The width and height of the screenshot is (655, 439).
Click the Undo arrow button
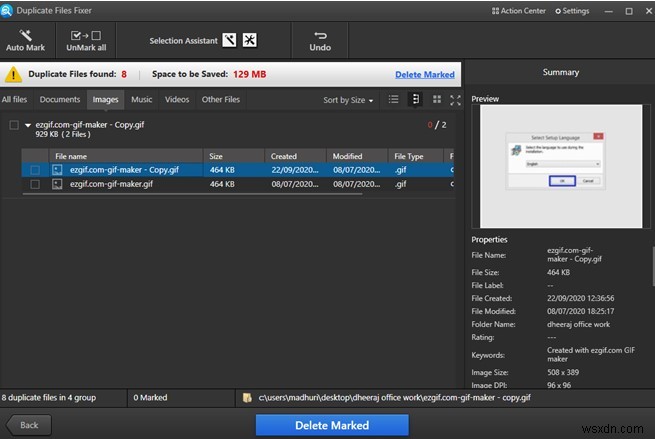click(320, 41)
